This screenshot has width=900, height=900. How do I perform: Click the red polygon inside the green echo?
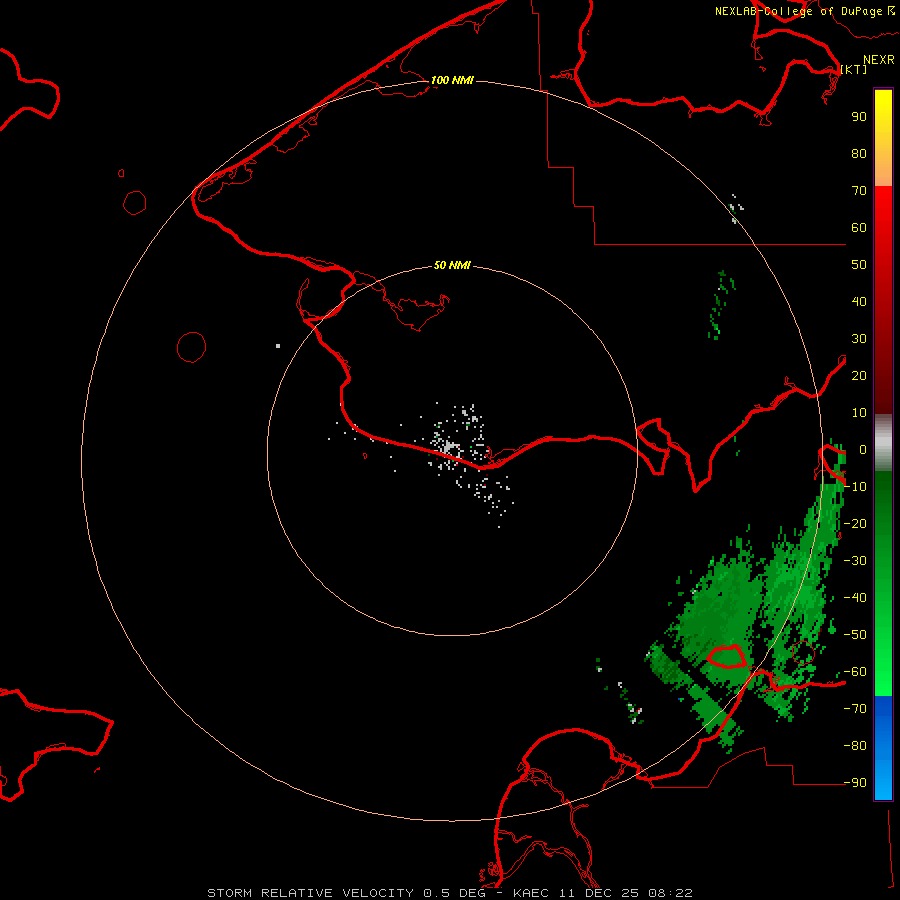pyautogui.click(x=727, y=656)
